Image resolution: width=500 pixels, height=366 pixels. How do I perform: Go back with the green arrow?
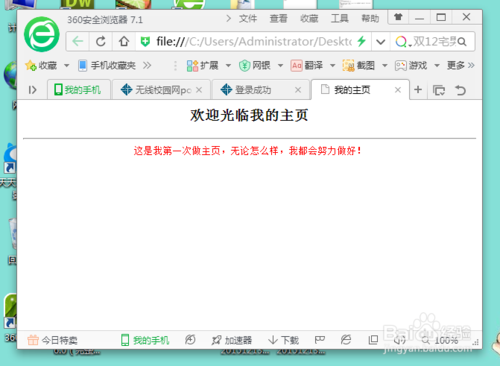[78, 42]
